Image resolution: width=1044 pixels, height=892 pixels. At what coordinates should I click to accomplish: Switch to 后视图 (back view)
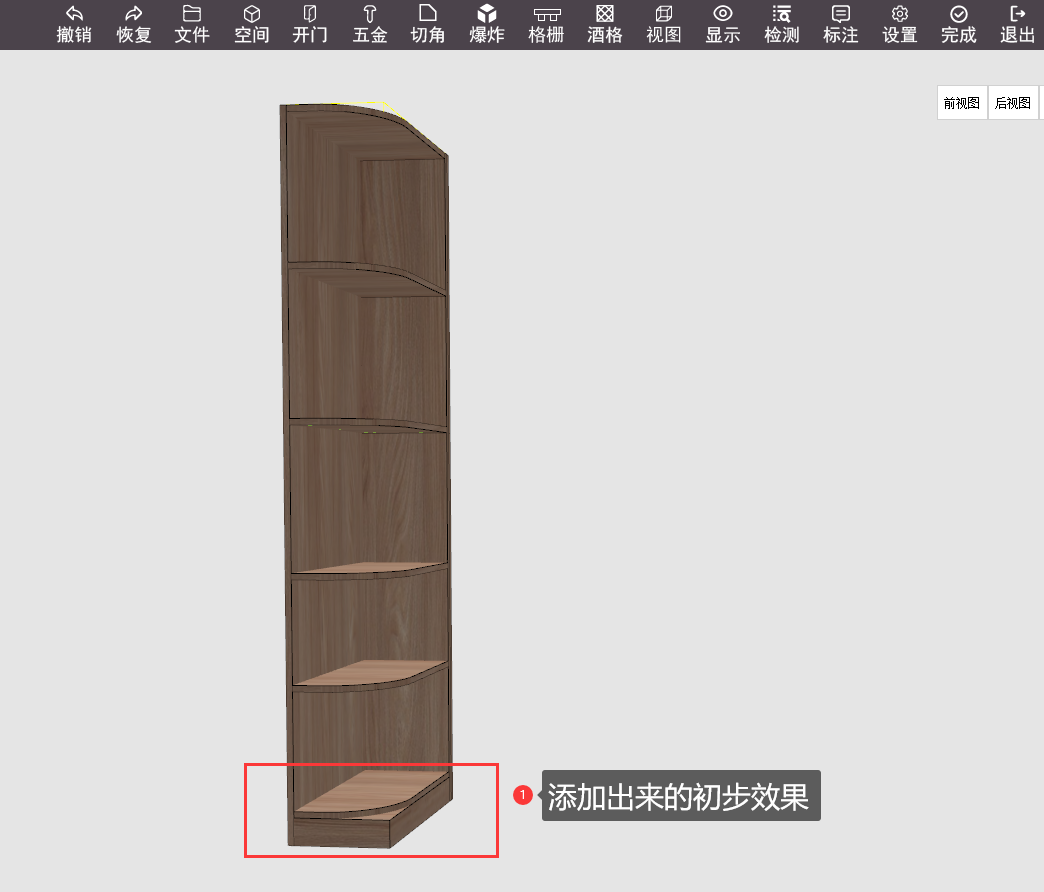pos(1013,103)
